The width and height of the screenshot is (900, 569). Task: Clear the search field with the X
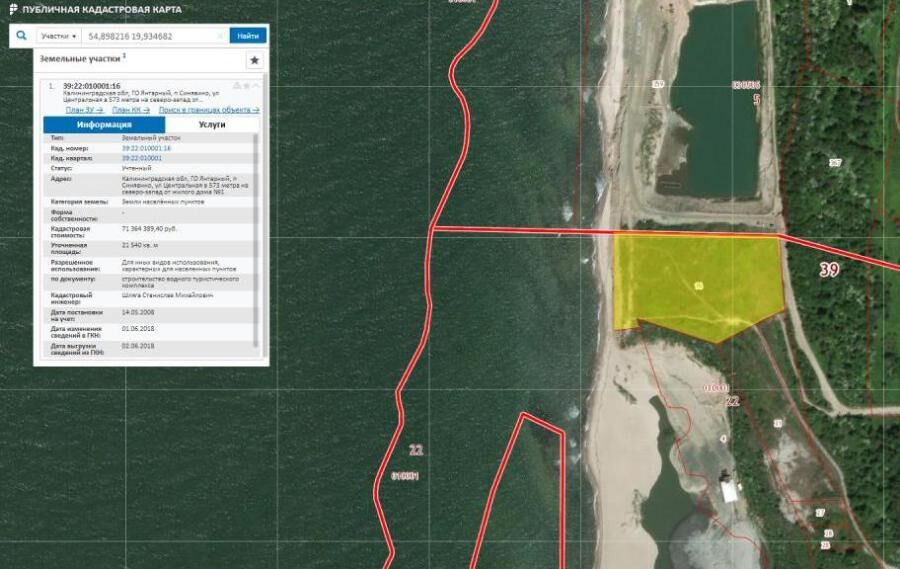point(221,36)
